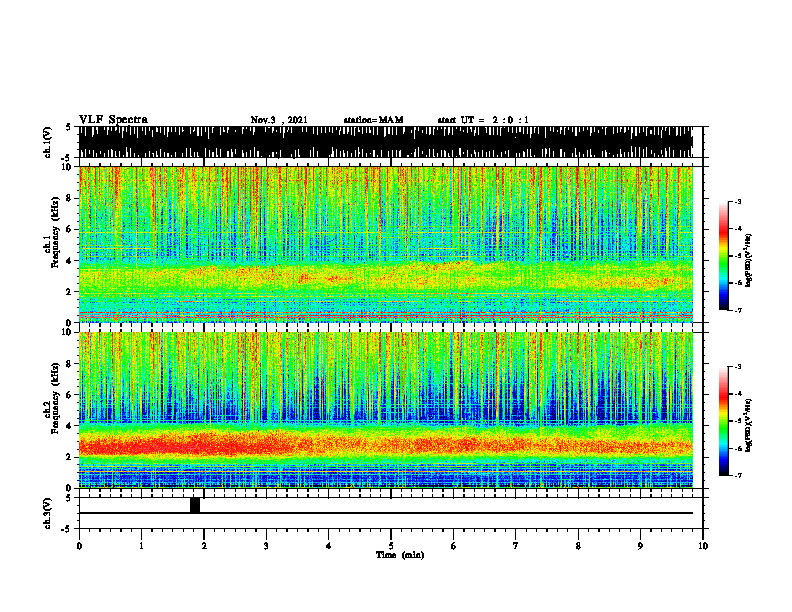Click time axis tick label '5'
The height and width of the screenshot is (612, 792).
(391, 546)
